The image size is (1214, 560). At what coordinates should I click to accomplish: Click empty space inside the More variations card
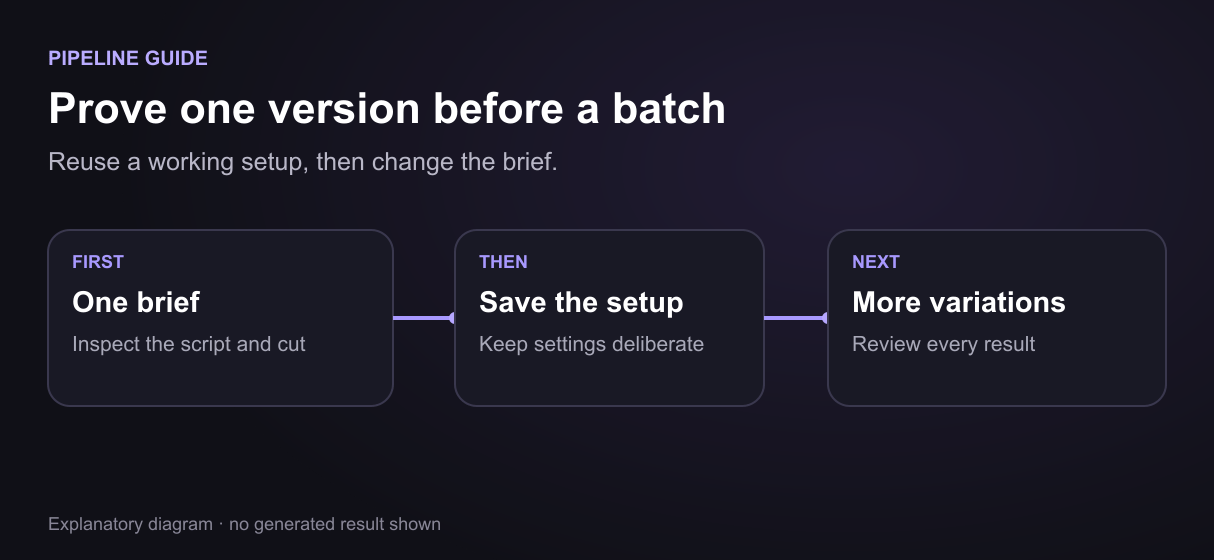tap(997, 381)
